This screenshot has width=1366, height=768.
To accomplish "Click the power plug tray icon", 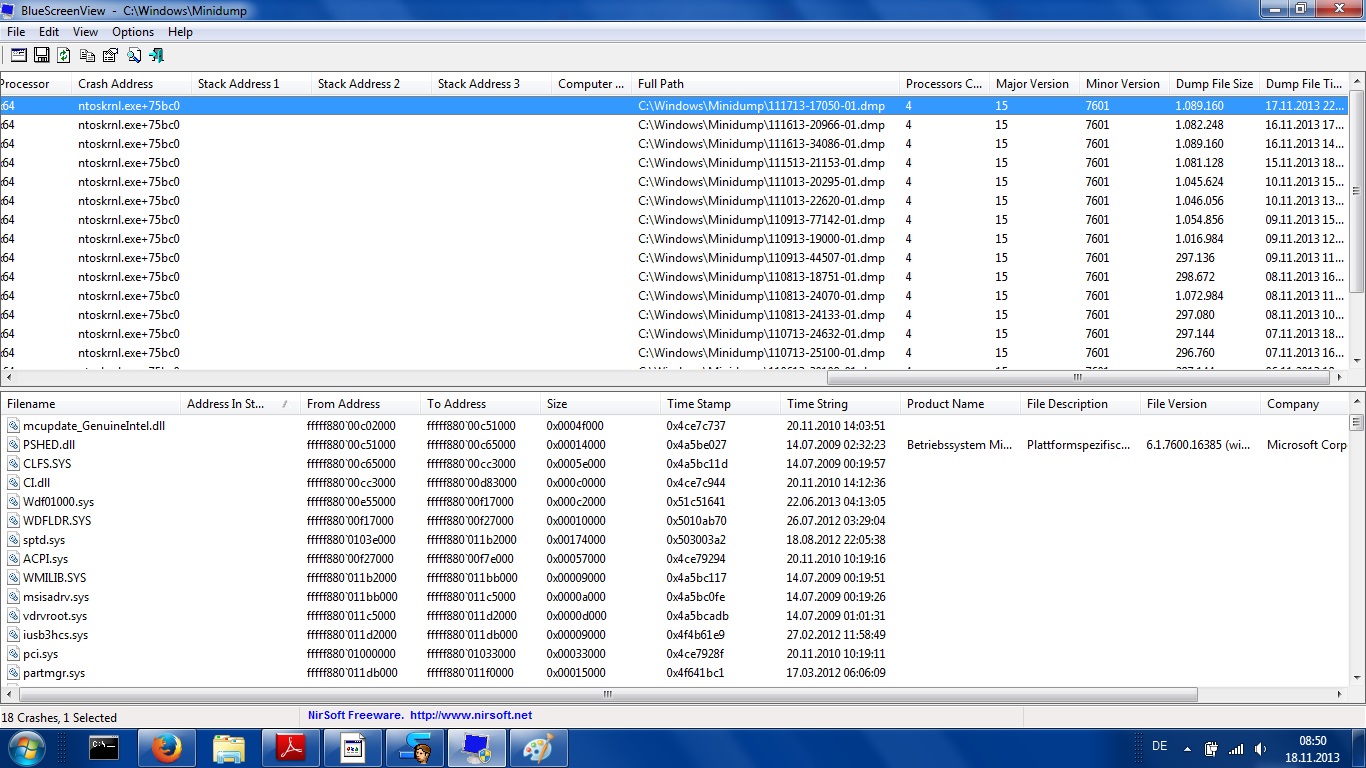I will click(1212, 748).
